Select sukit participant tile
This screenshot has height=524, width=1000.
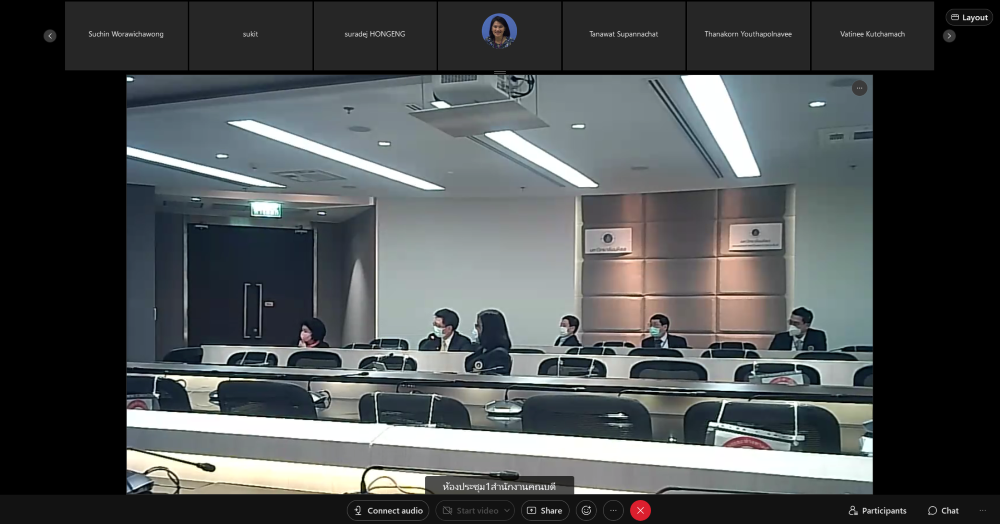(x=250, y=35)
